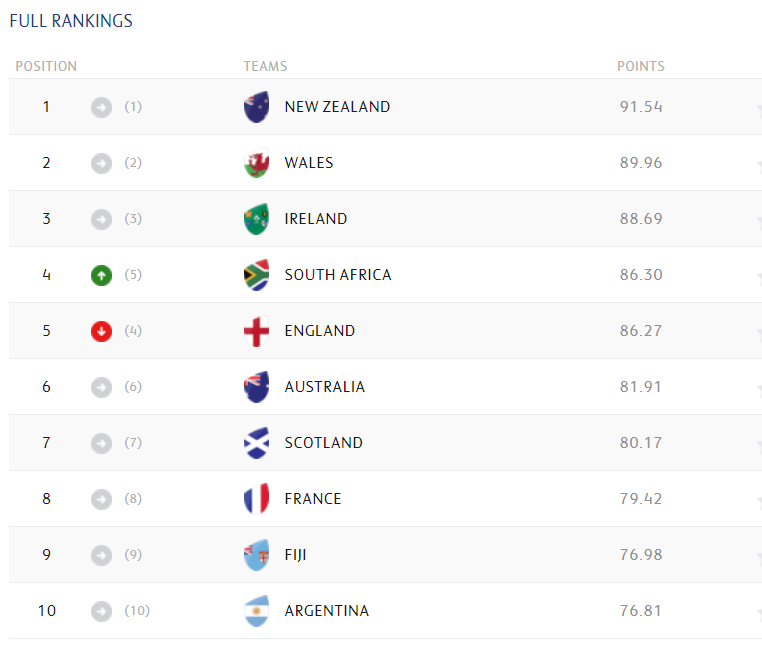Select Ireland's green shamrock team badge
This screenshot has width=762, height=654.
(257, 219)
